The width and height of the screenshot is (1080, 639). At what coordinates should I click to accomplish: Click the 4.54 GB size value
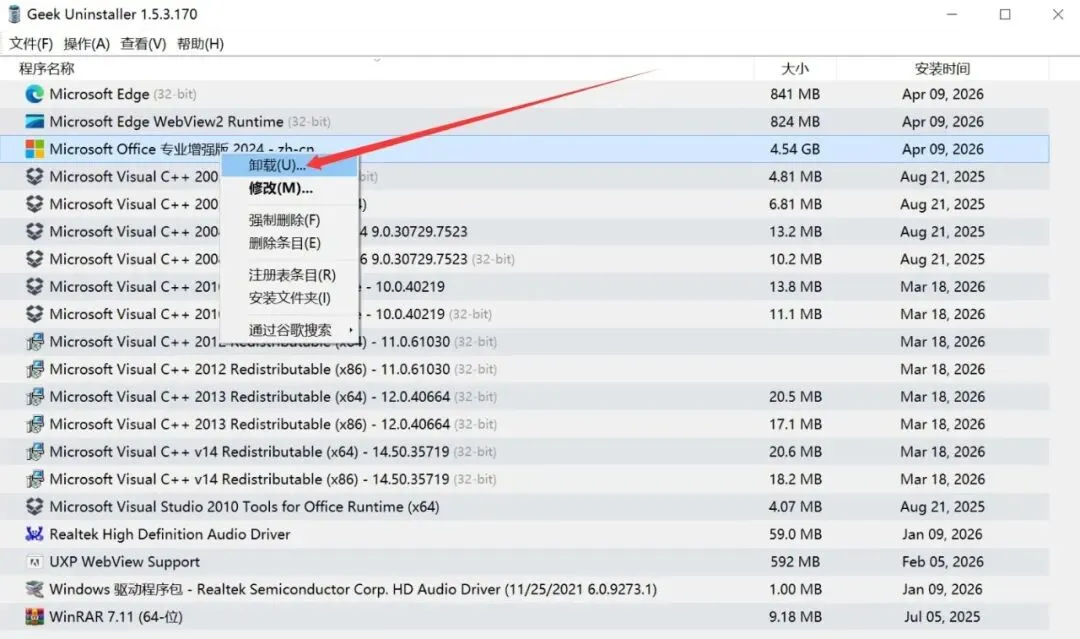pos(795,149)
